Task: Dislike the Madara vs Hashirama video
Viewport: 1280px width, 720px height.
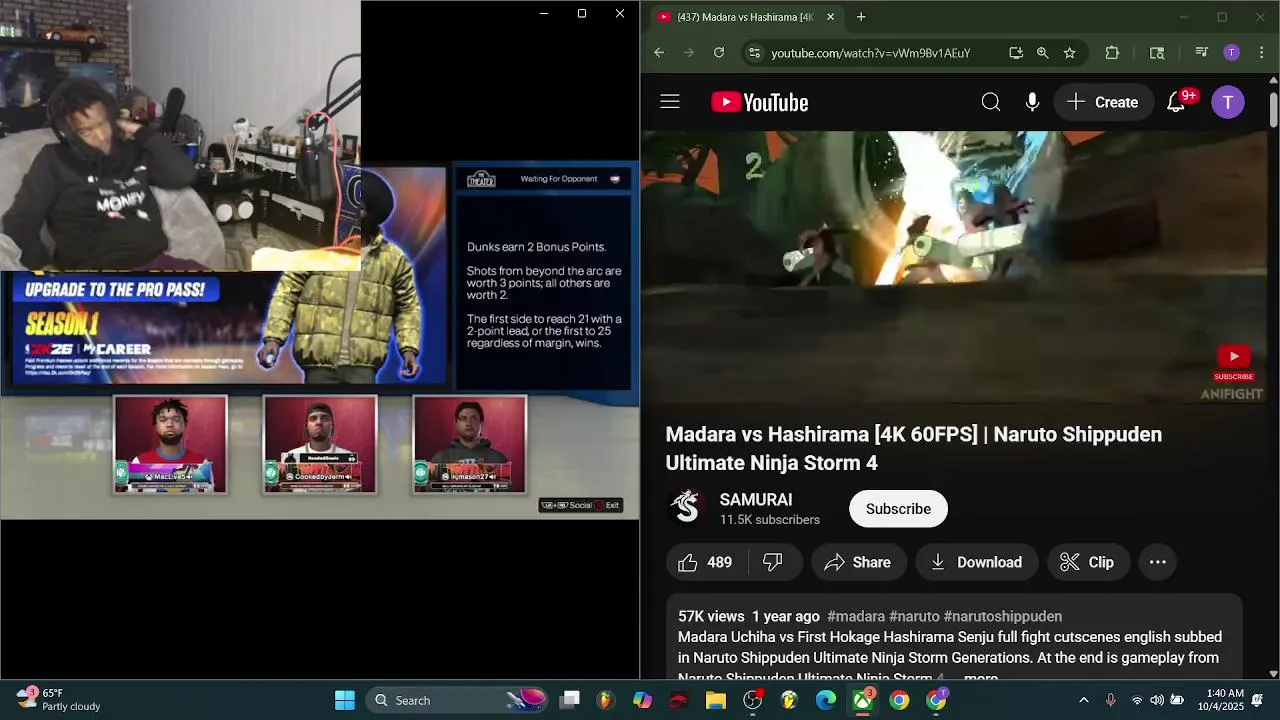Action: pyautogui.click(x=773, y=562)
